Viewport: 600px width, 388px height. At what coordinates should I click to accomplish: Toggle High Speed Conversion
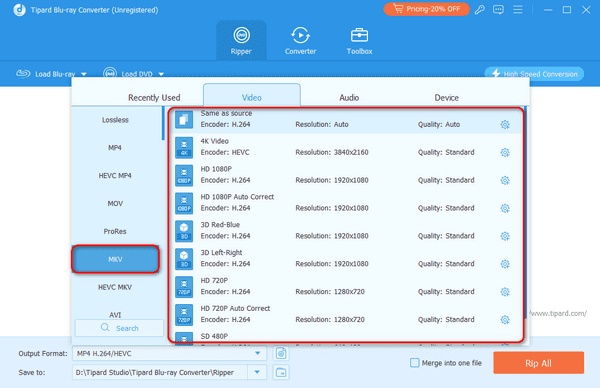coord(534,74)
